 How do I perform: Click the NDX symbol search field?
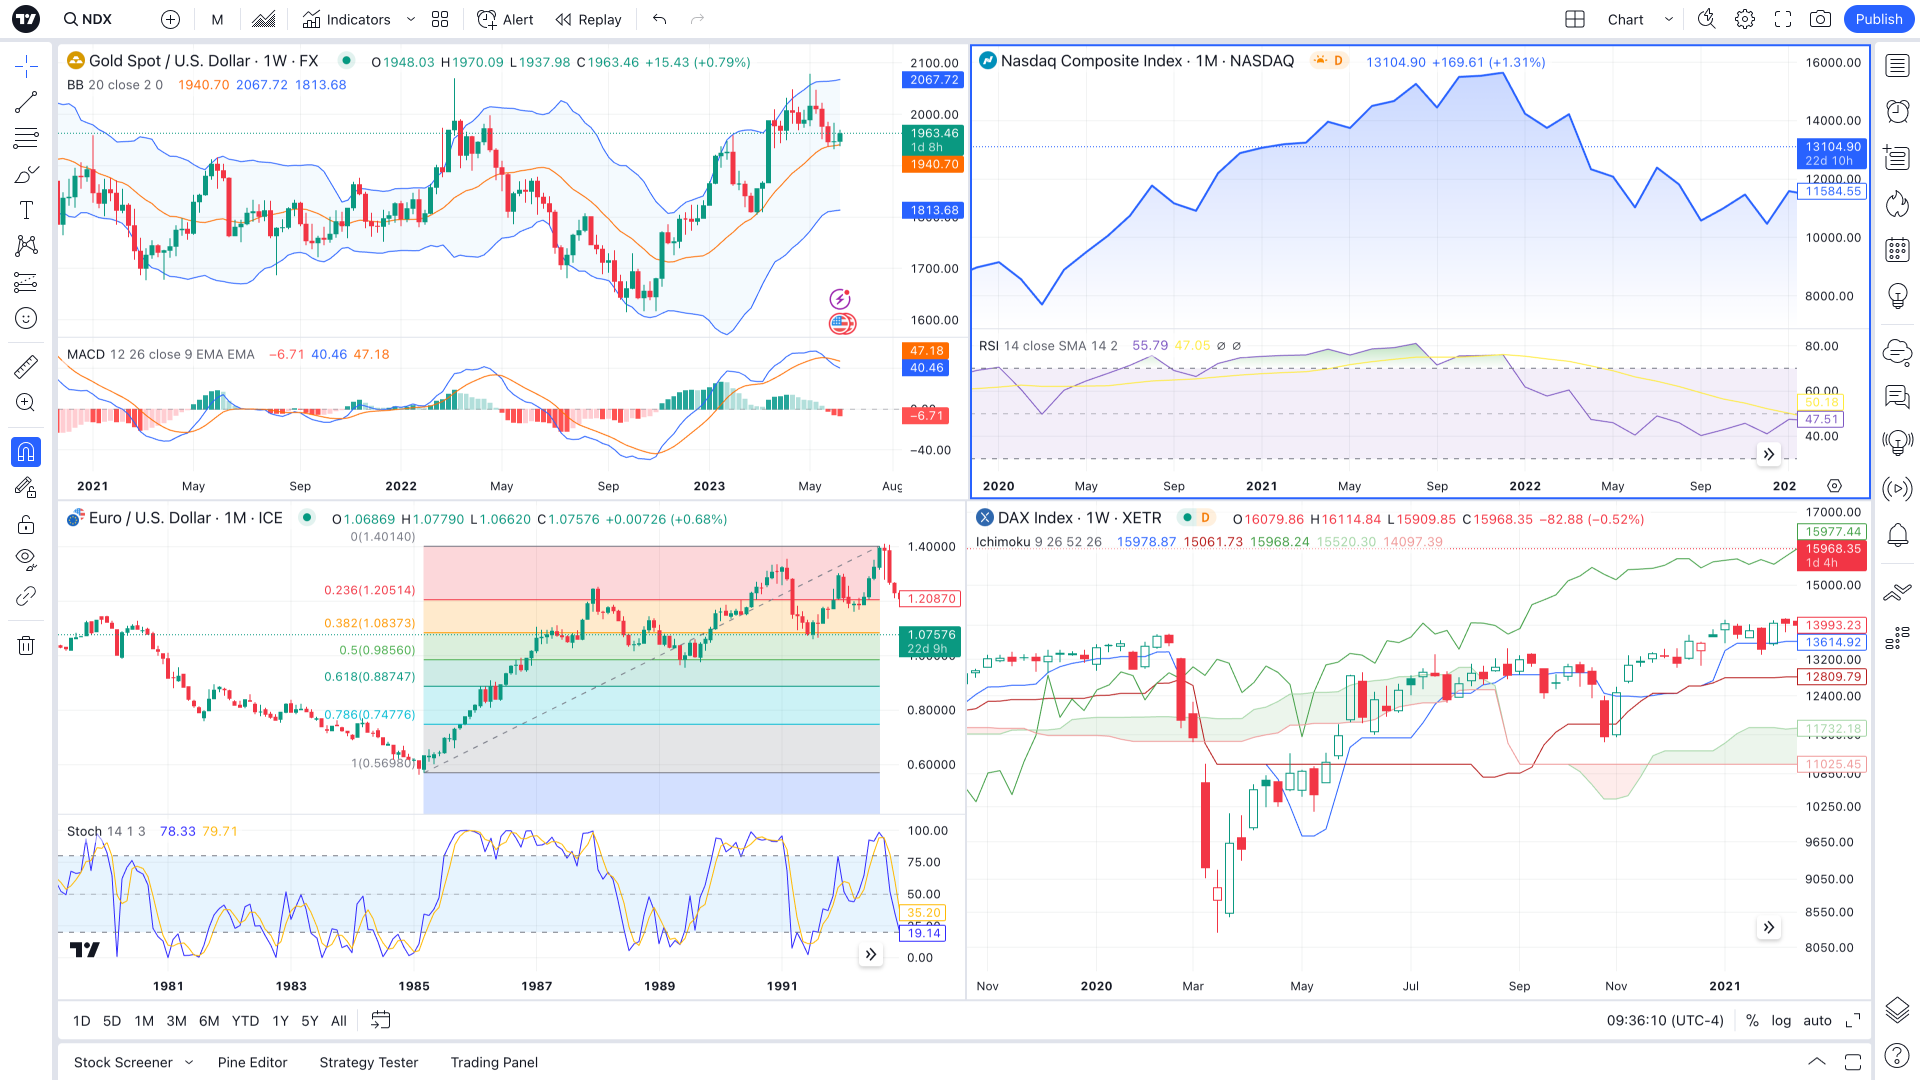coord(97,19)
